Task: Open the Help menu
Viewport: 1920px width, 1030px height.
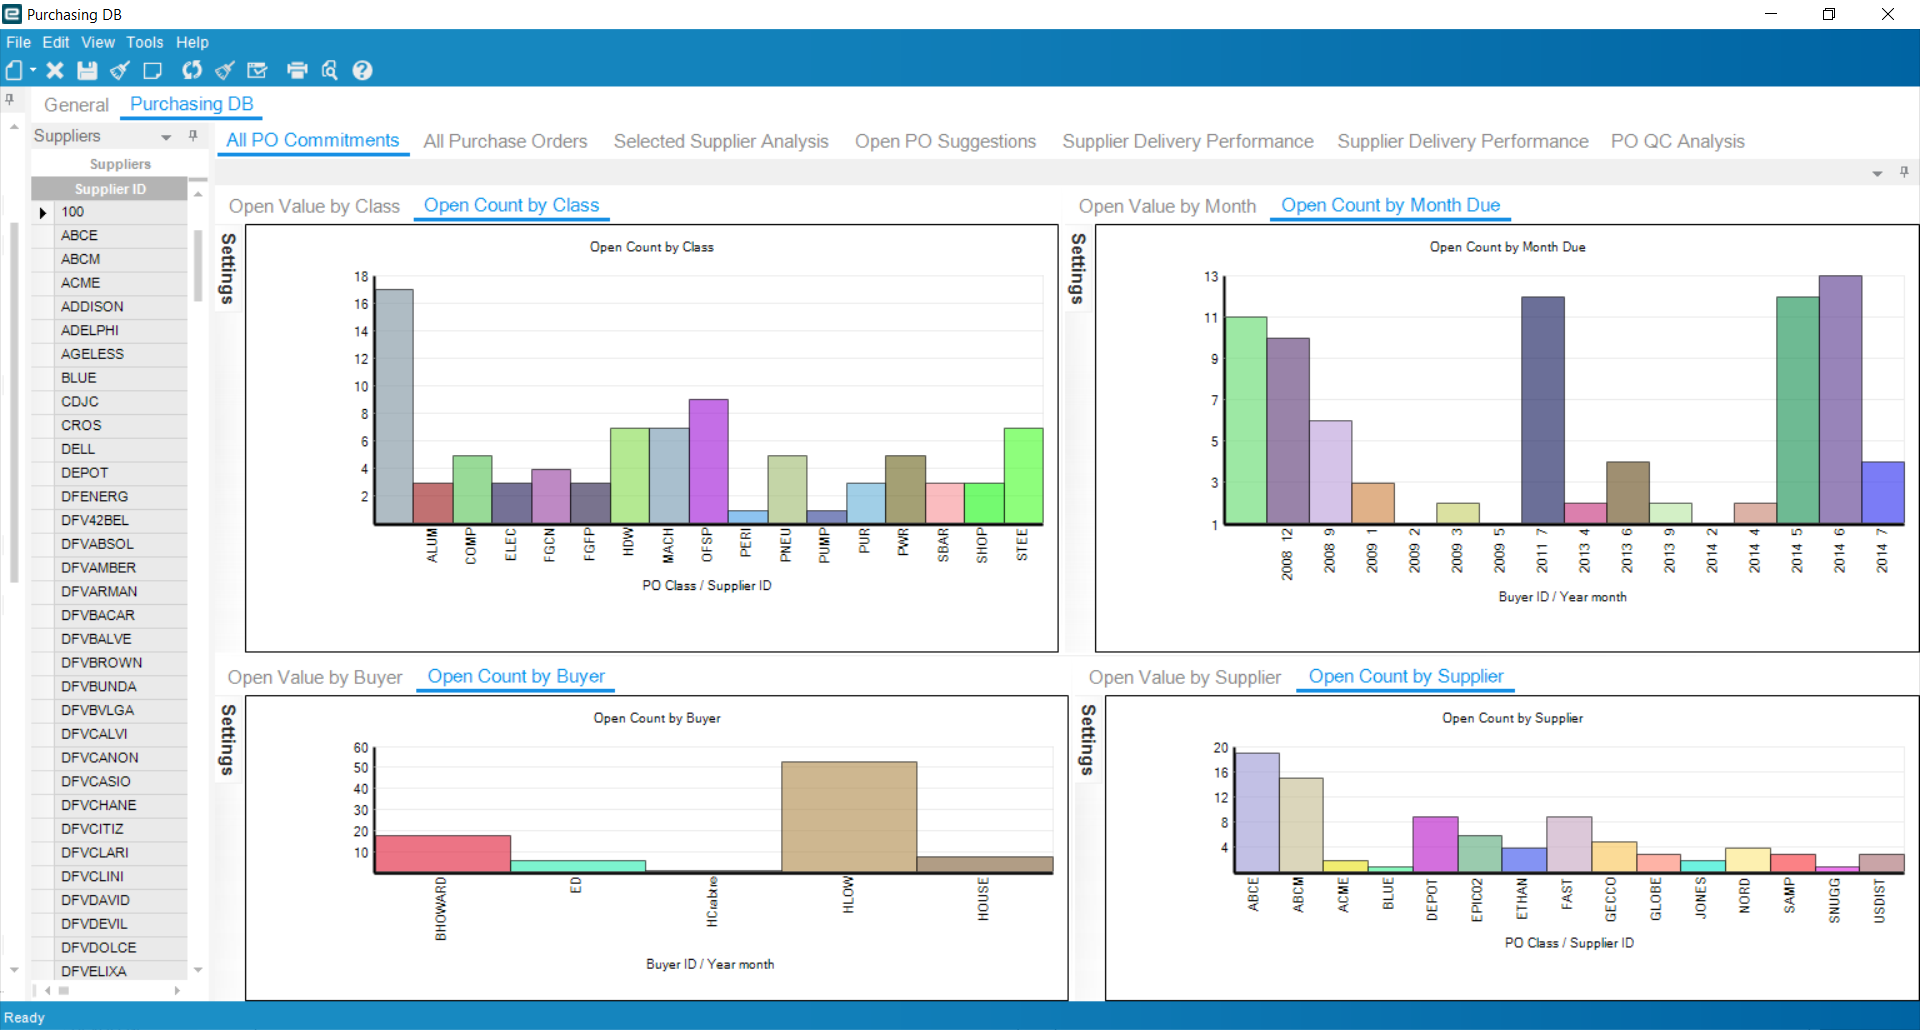Action: 192,42
